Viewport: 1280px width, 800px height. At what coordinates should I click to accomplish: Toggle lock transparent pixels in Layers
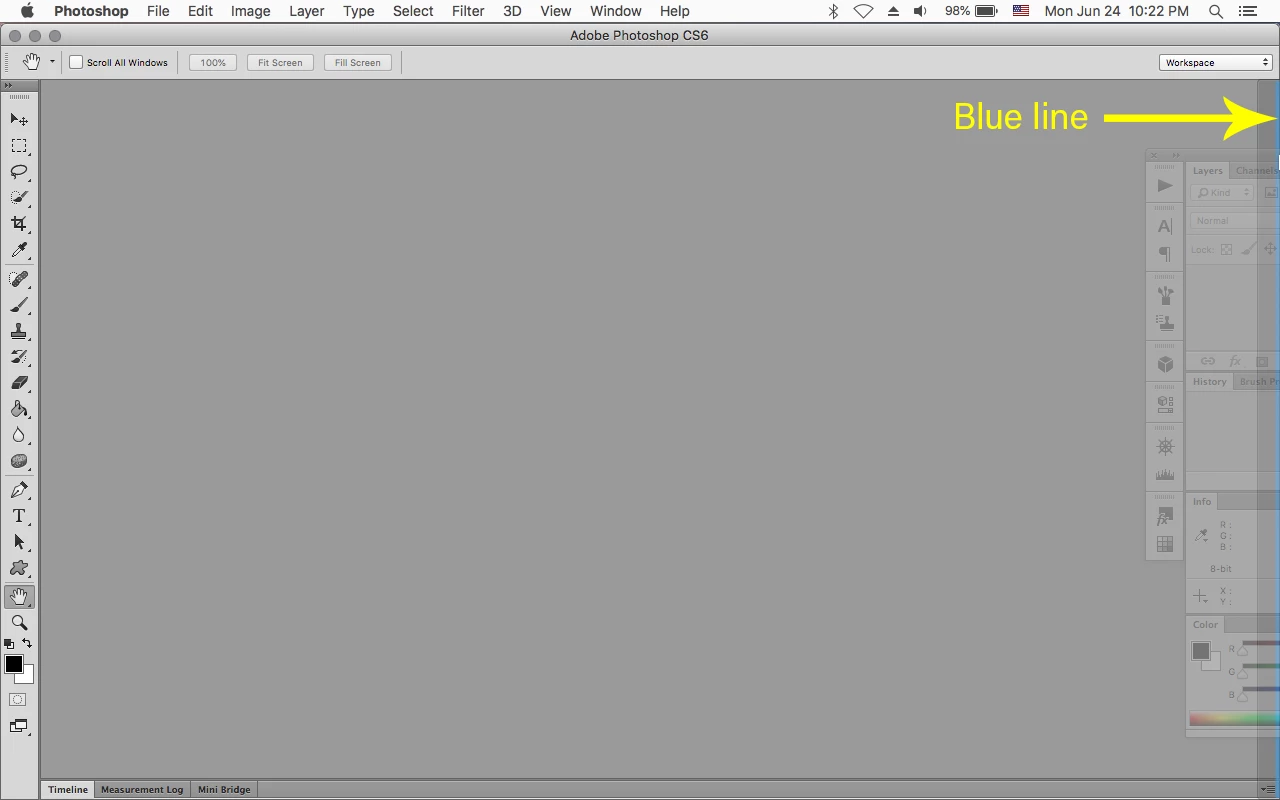click(x=1227, y=250)
